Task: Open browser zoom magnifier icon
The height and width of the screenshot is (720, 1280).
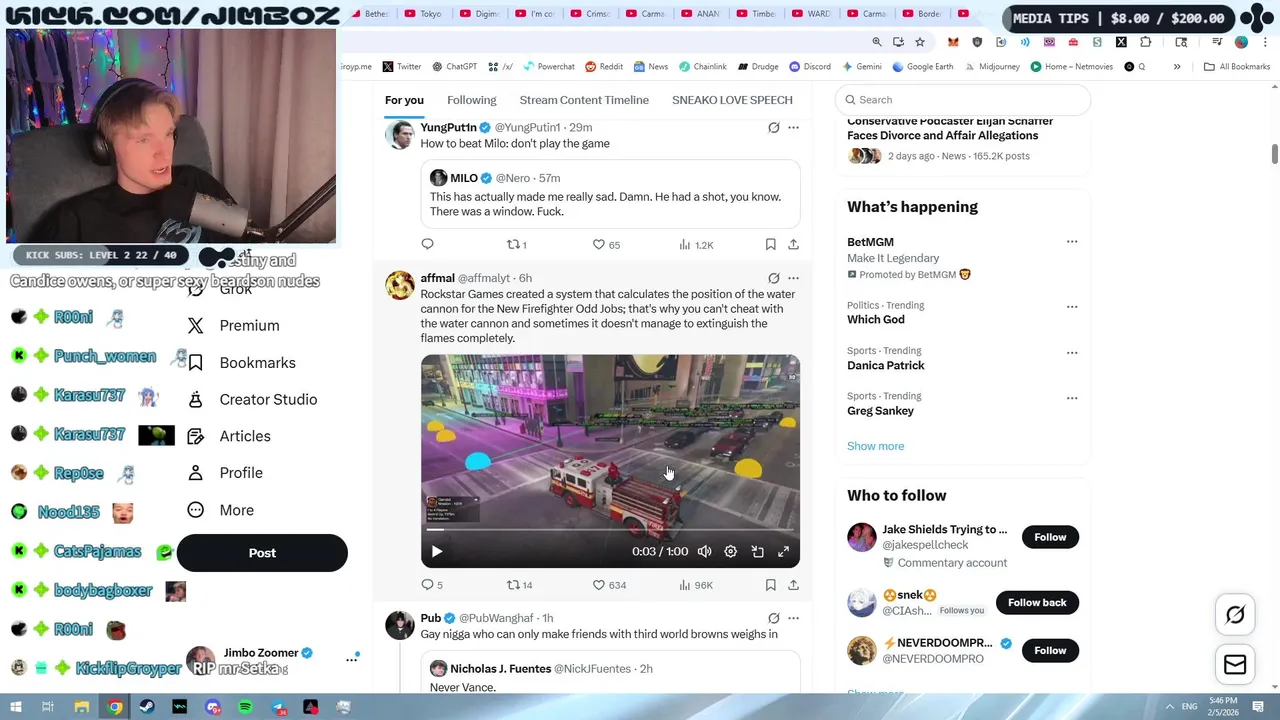Action: point(877,42)
